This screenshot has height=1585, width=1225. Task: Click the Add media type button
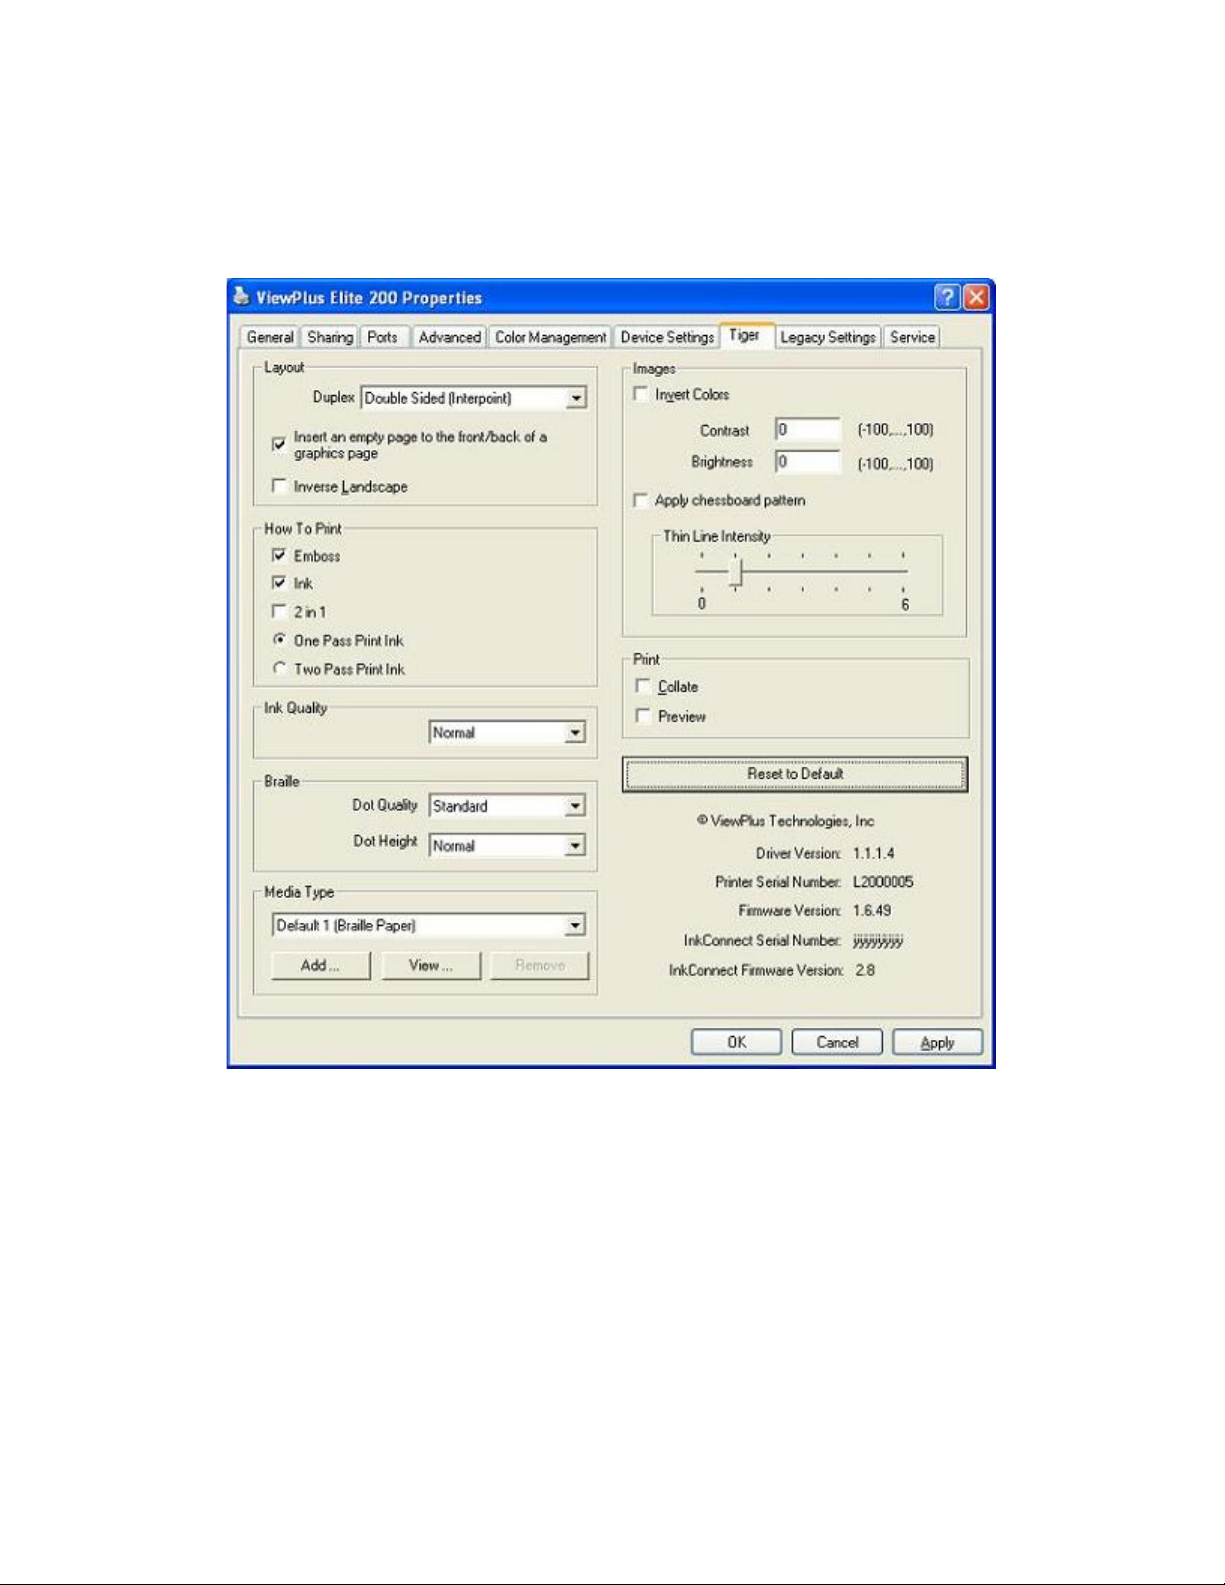pos(320,965)
